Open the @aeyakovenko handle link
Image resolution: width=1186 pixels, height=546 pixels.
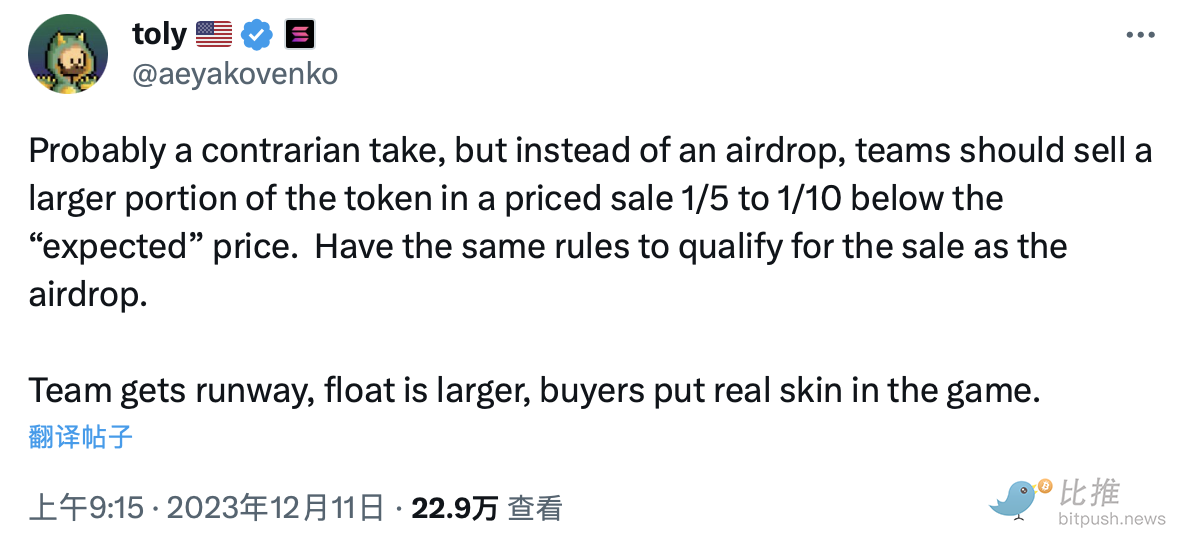[234, 74]
